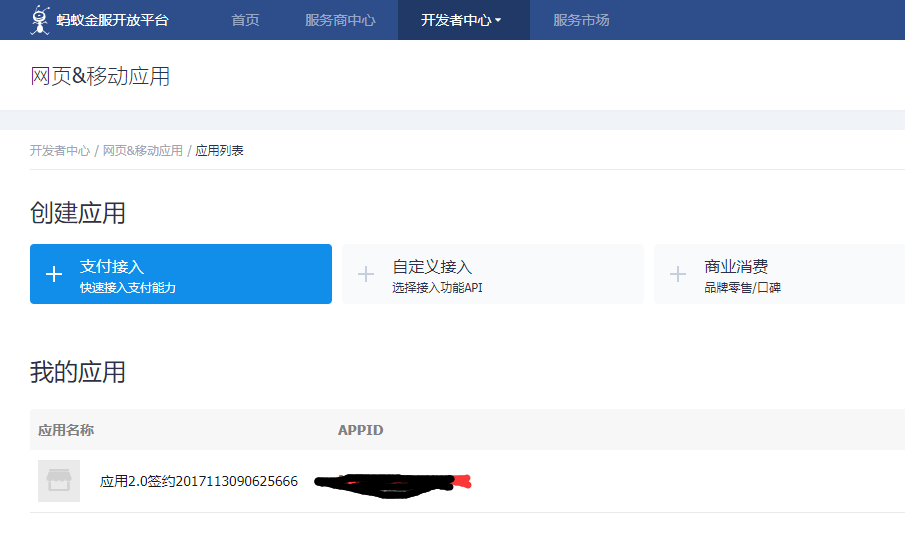Viewport: 905px width, 535px height.
Task: Open the 首页 navigation item
Action: pos(245,20)
